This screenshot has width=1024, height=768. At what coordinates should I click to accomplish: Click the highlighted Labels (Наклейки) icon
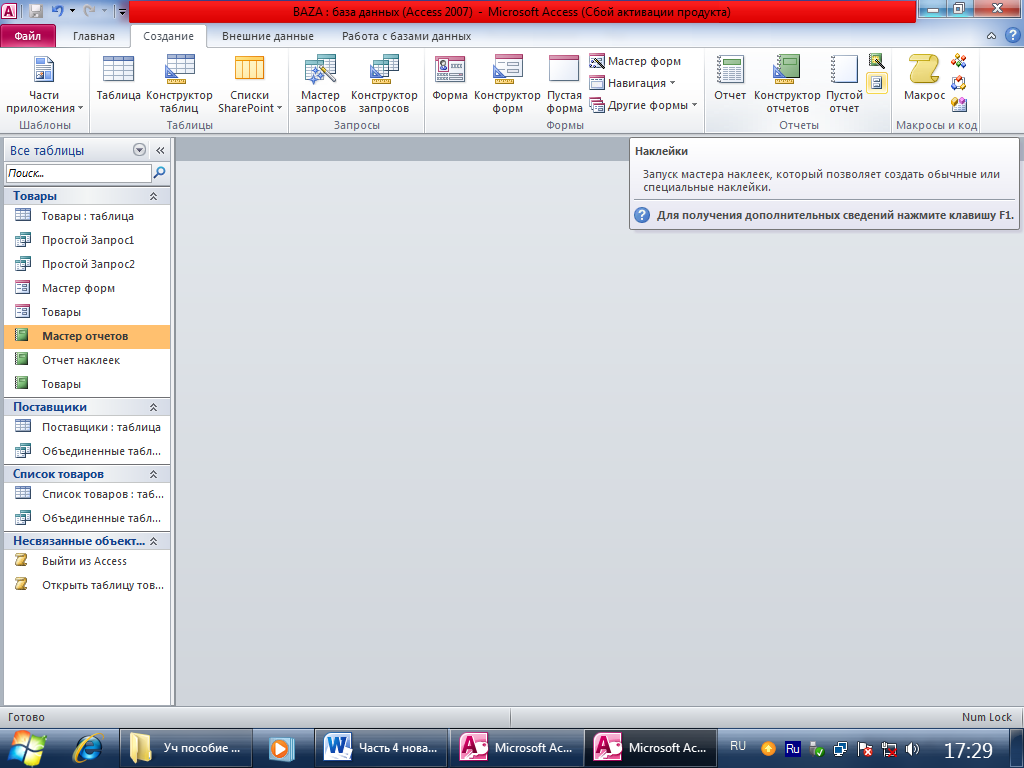(x=876, y=83)
